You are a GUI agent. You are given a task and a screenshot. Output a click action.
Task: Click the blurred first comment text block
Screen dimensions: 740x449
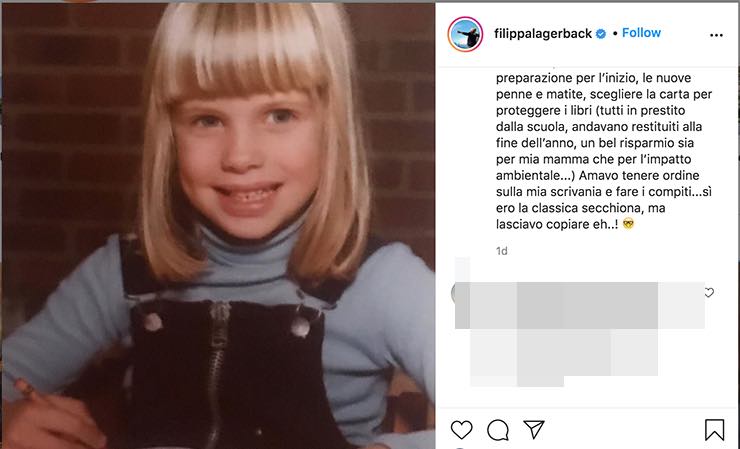coord(580,305)
